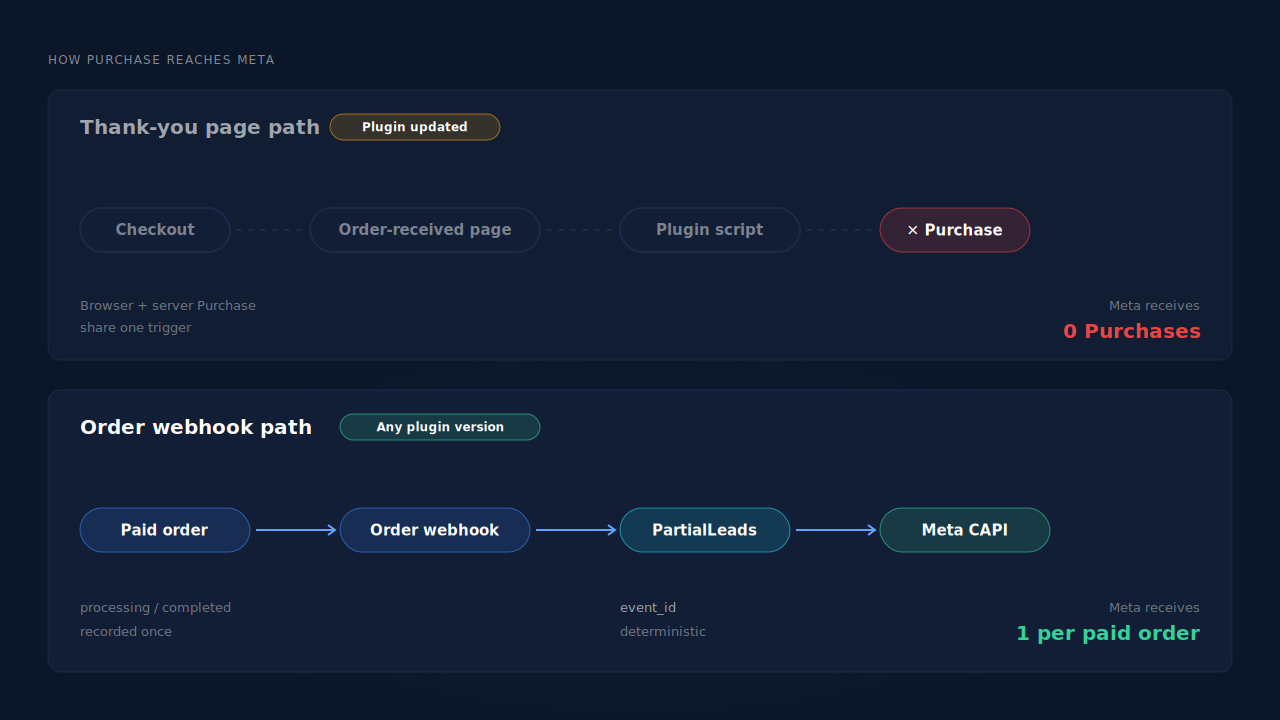This screenshot has width=1280, height=720.
Task: Click the Order webhook path heading
Action: 196,427
